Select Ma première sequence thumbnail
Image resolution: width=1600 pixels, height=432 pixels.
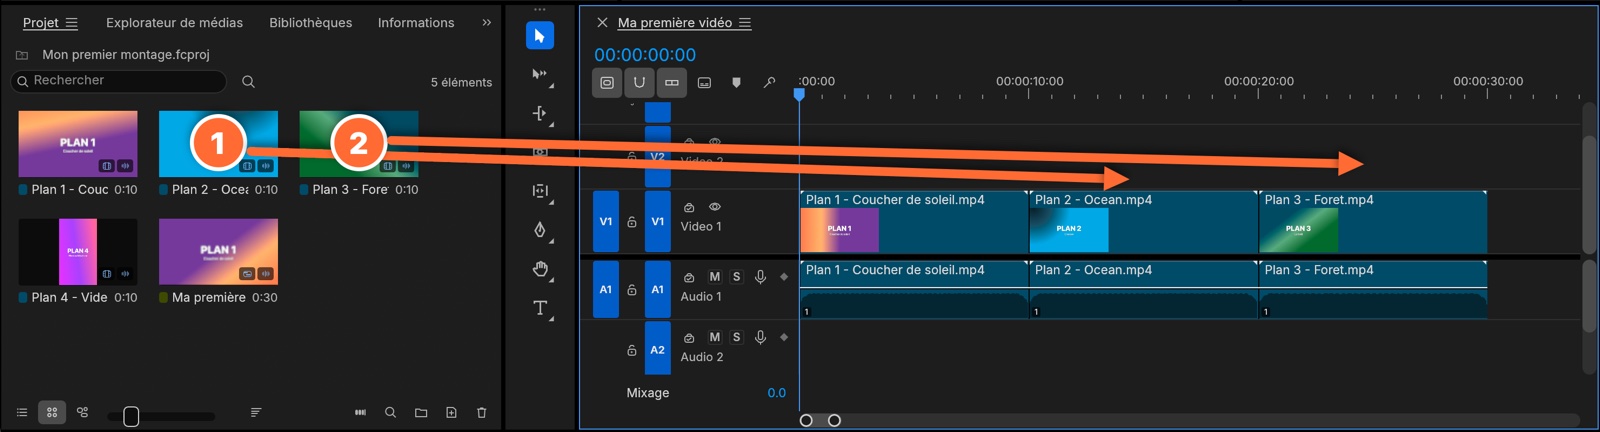[218, 252]
